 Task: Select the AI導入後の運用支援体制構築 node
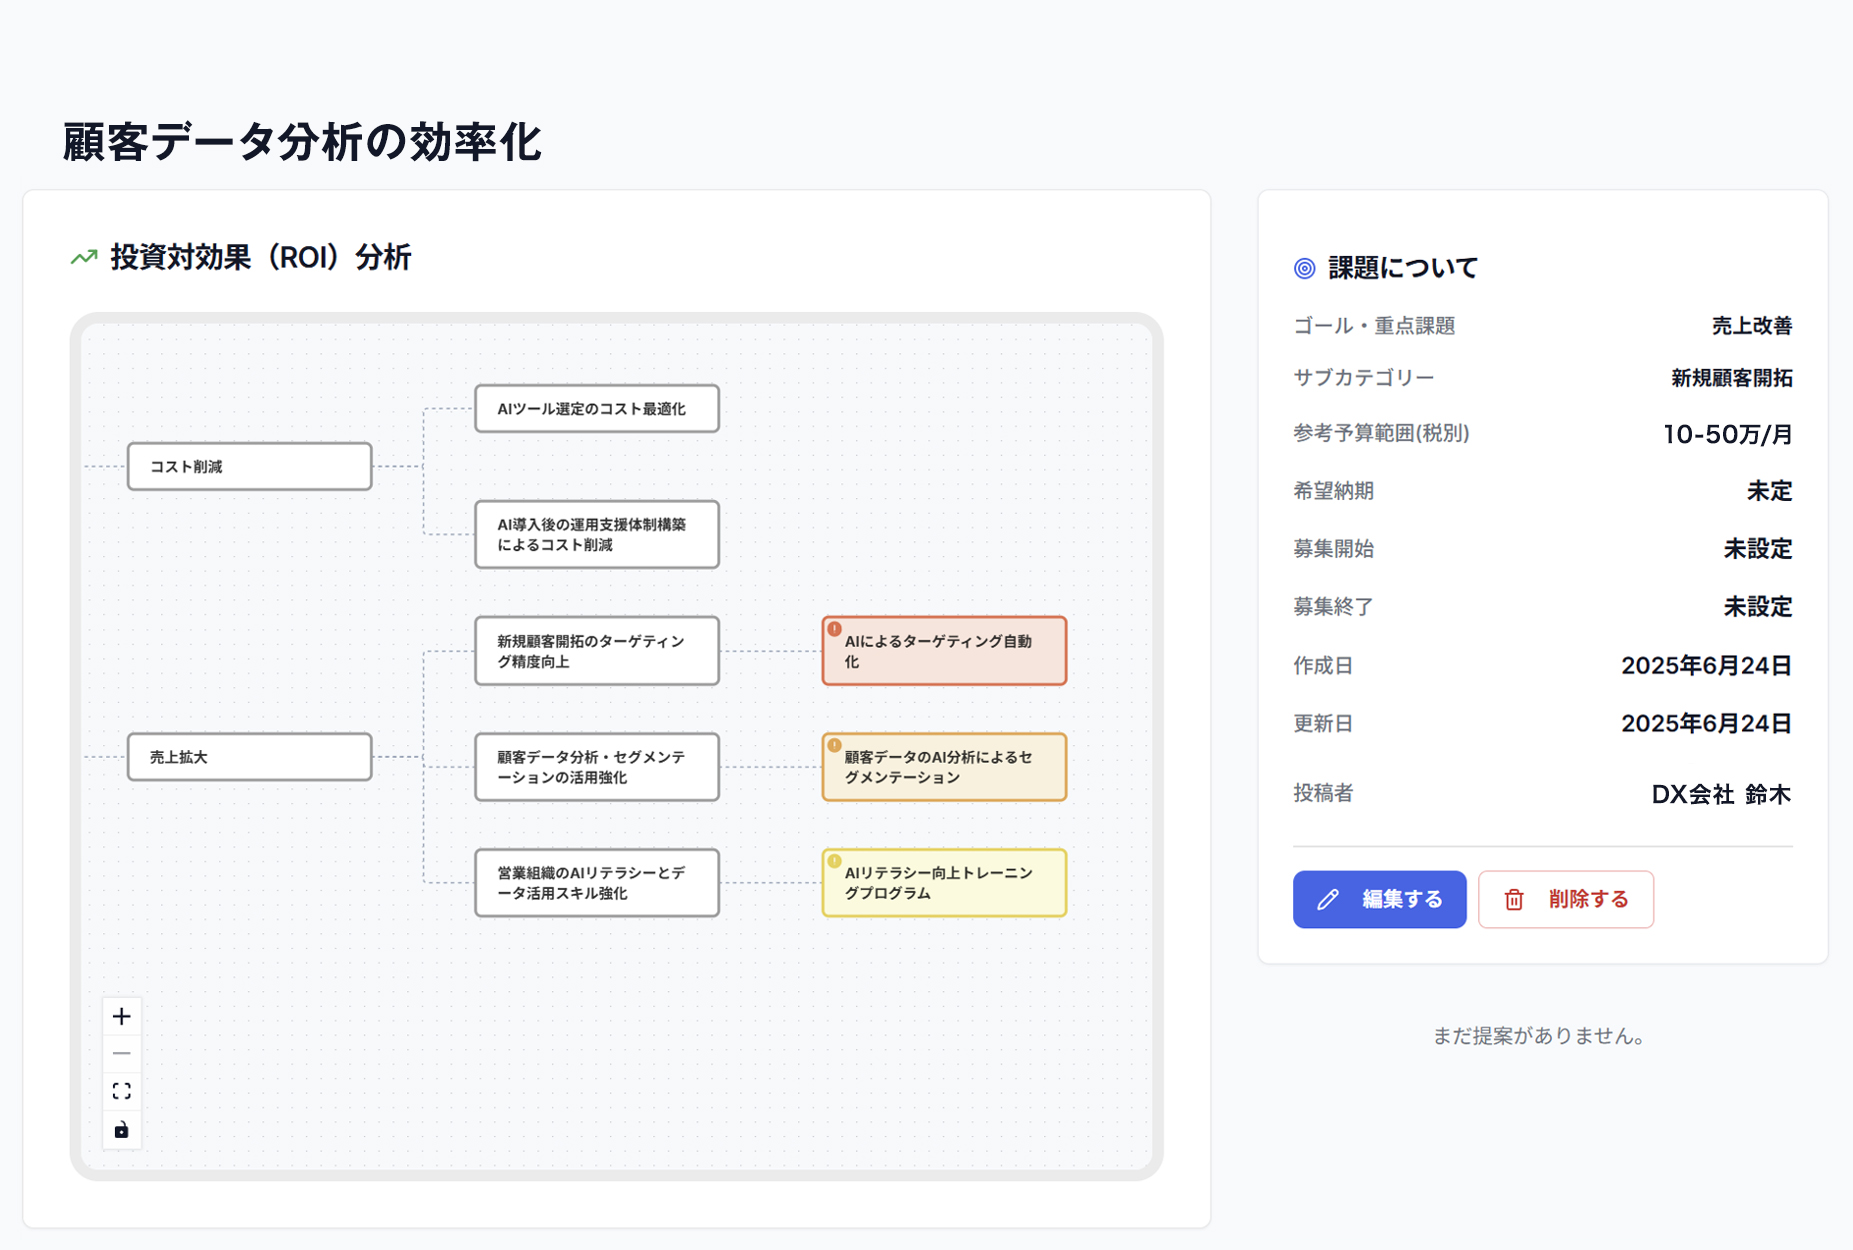pos(596,534)
